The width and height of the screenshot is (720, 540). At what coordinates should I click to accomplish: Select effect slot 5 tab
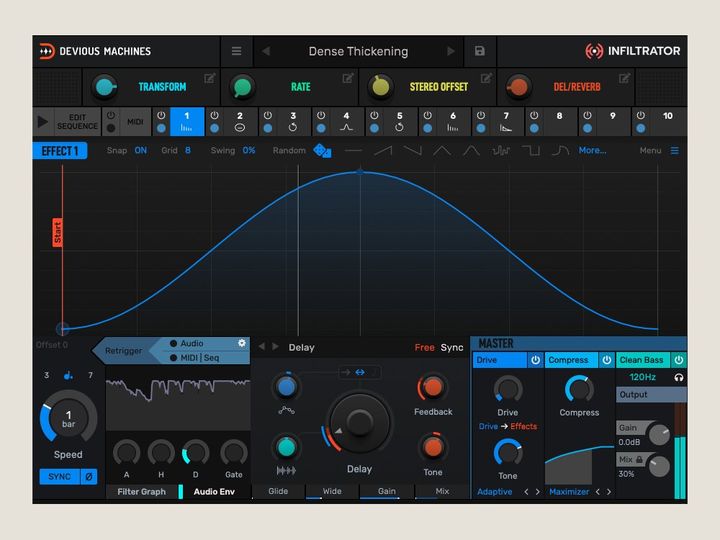[x=399, y=122]
